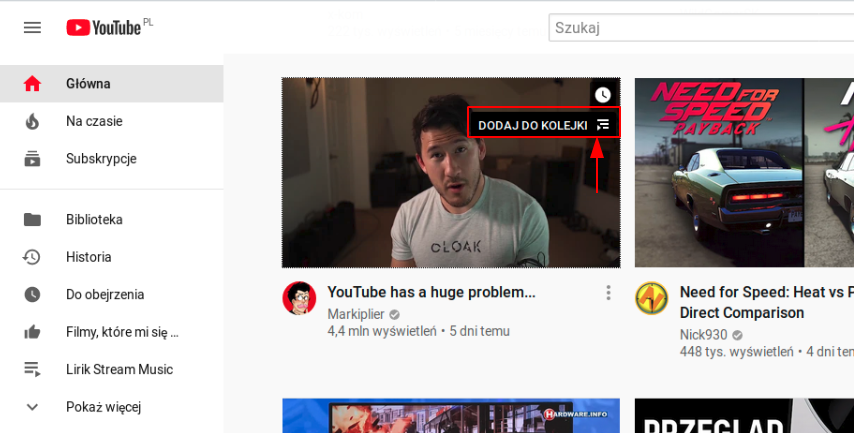Viewport: 854px width, 433px height.
Task: Open Markiplier channel avatar
Action: tap(299, 298)
